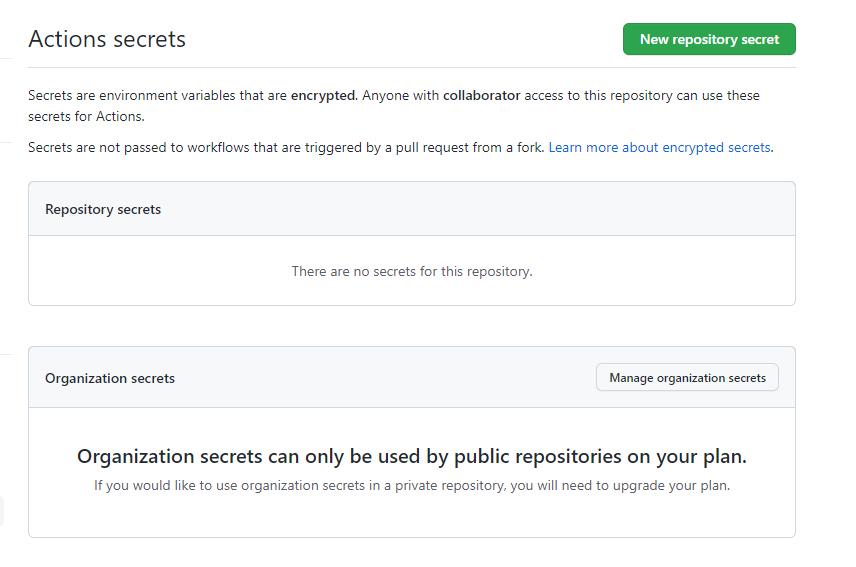This screenshot has height=567, width=856.
Task: Select the Organization secrets panel header text
Action: tap(110, 378)
